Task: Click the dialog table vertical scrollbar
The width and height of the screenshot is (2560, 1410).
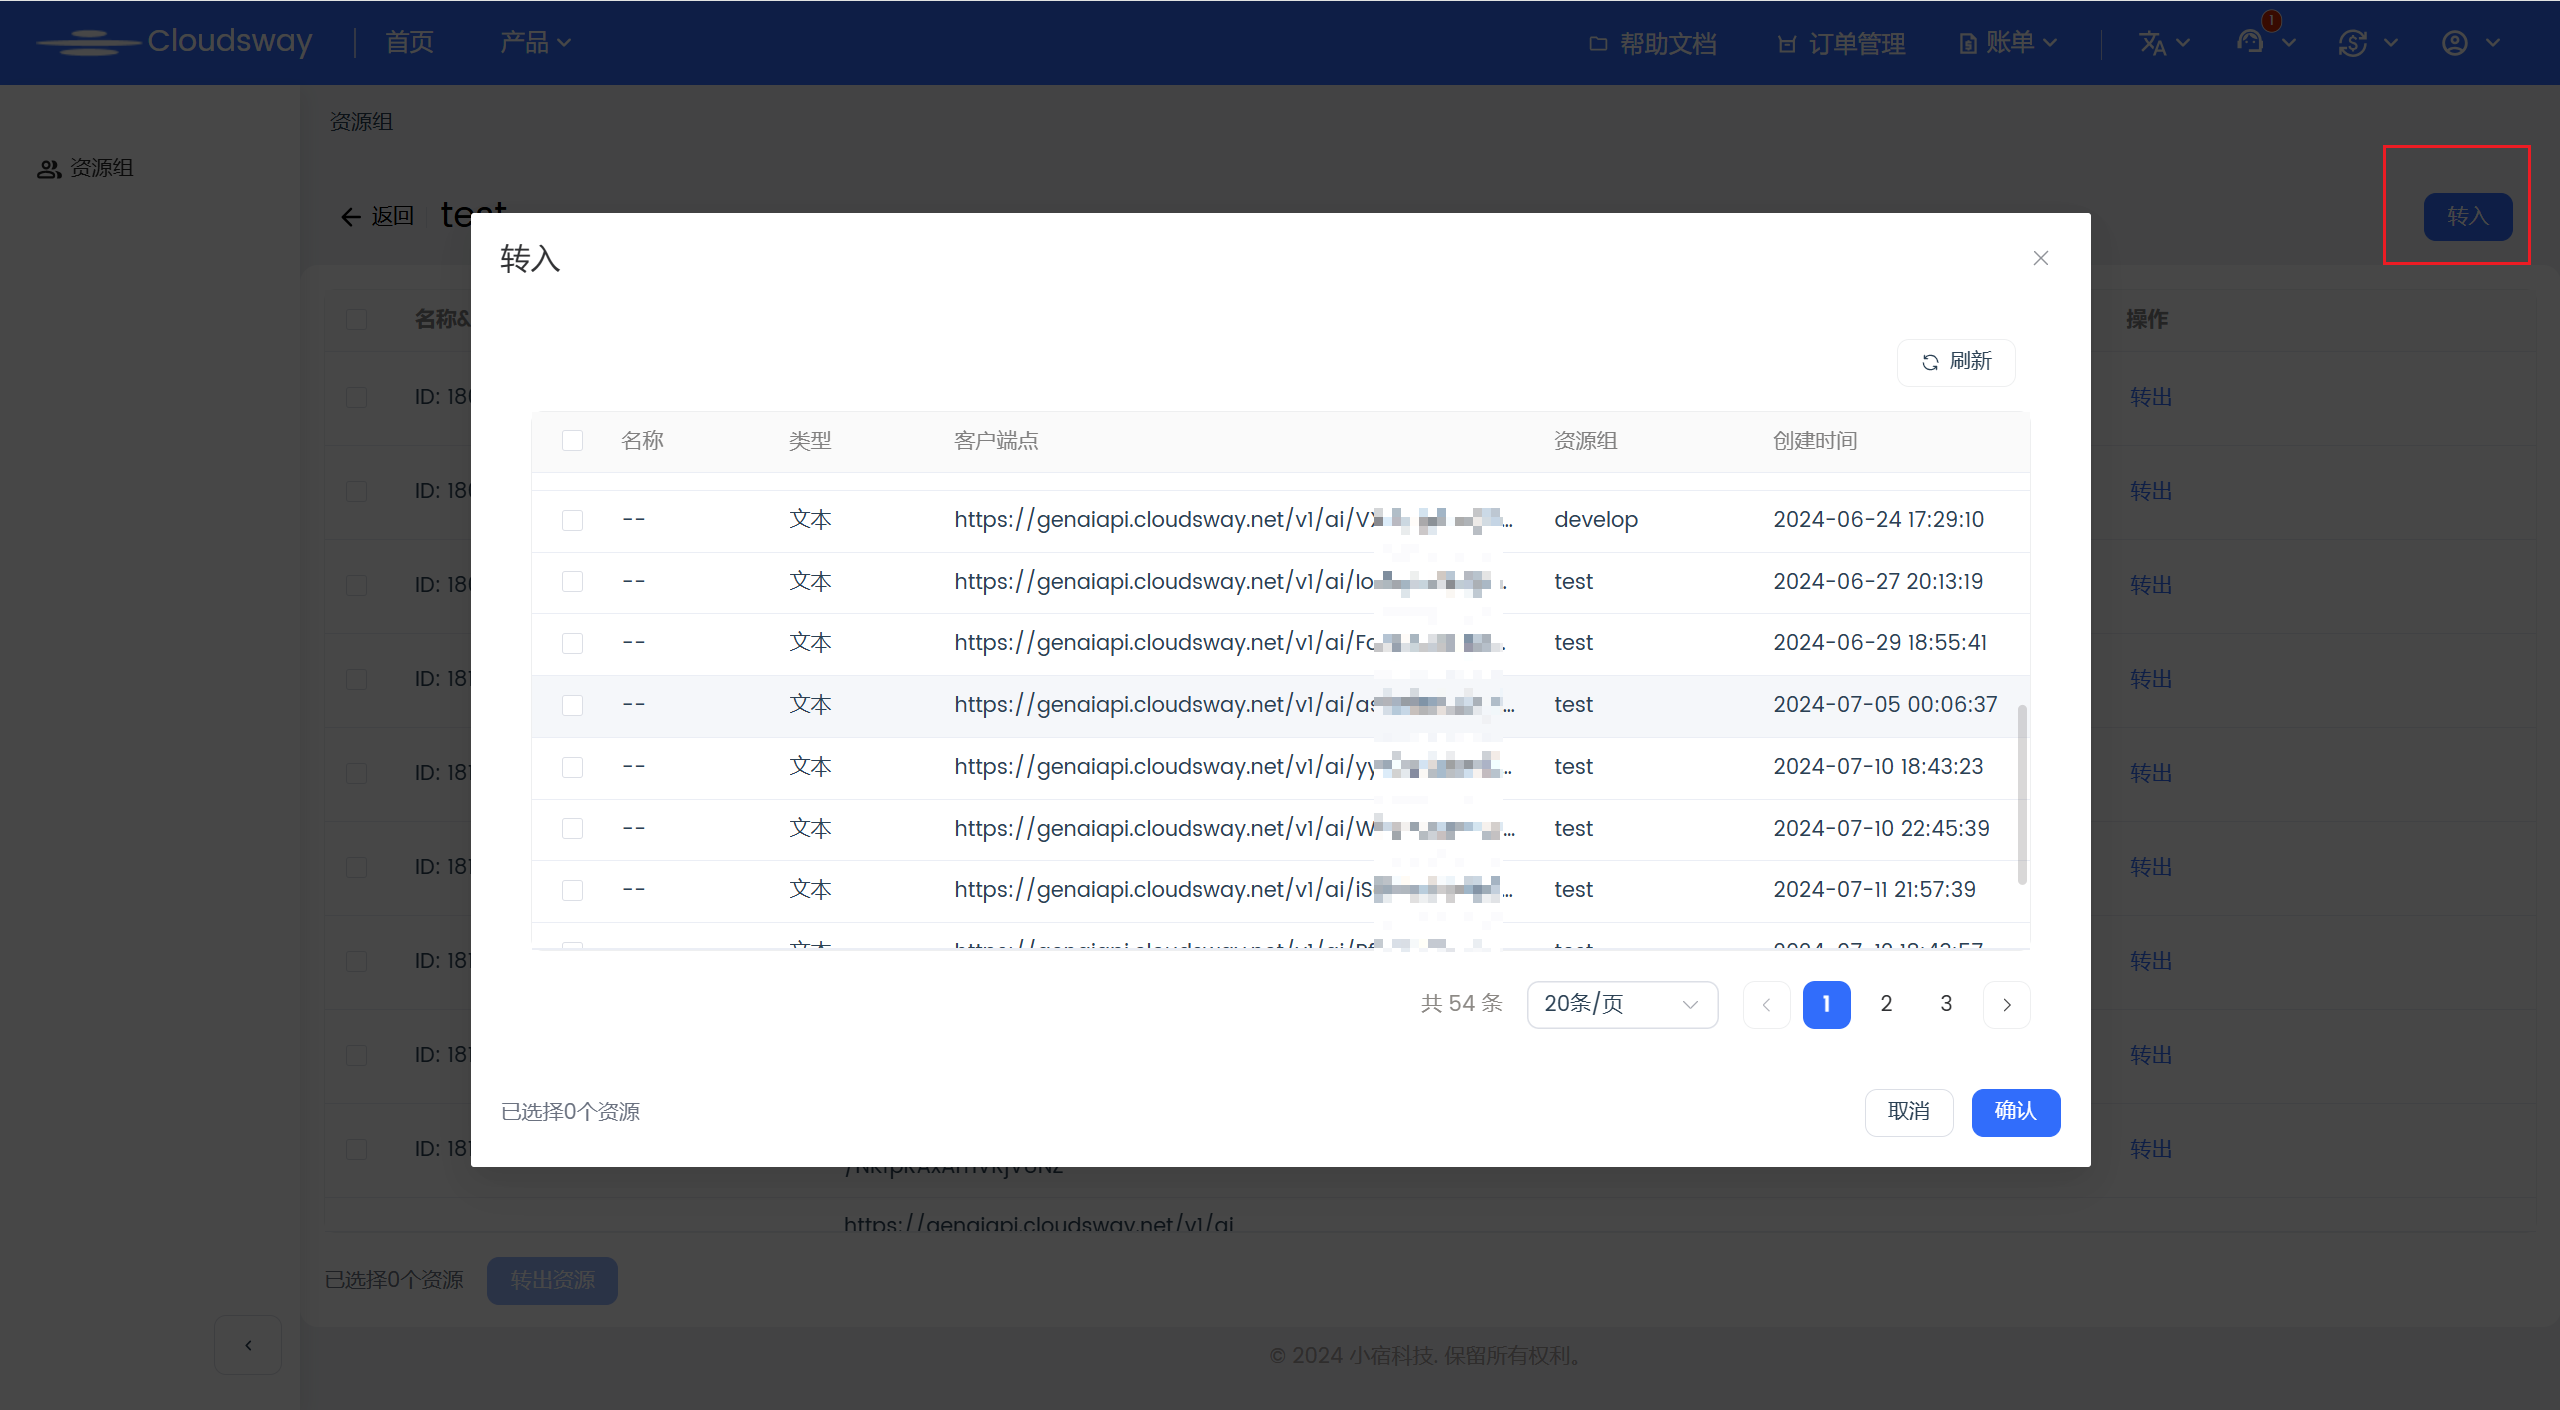Action: click(x=2022, y=795)
